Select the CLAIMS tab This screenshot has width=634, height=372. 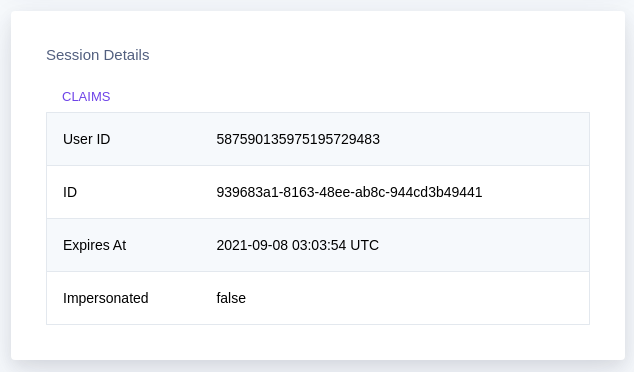(x=86, y=97)
